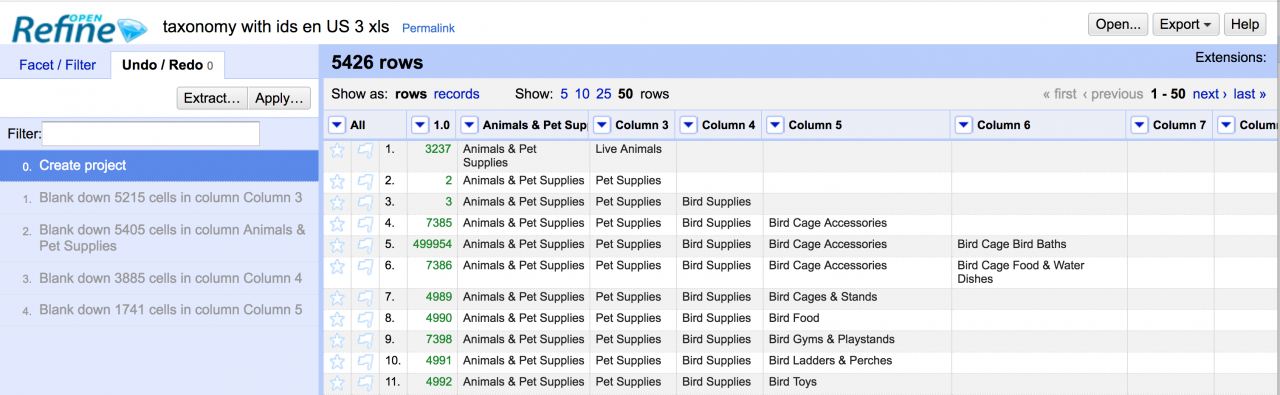Toggle star on row 4
Image resolution: width=1280 pixels, height=395 pixels.
pos(337,224)
